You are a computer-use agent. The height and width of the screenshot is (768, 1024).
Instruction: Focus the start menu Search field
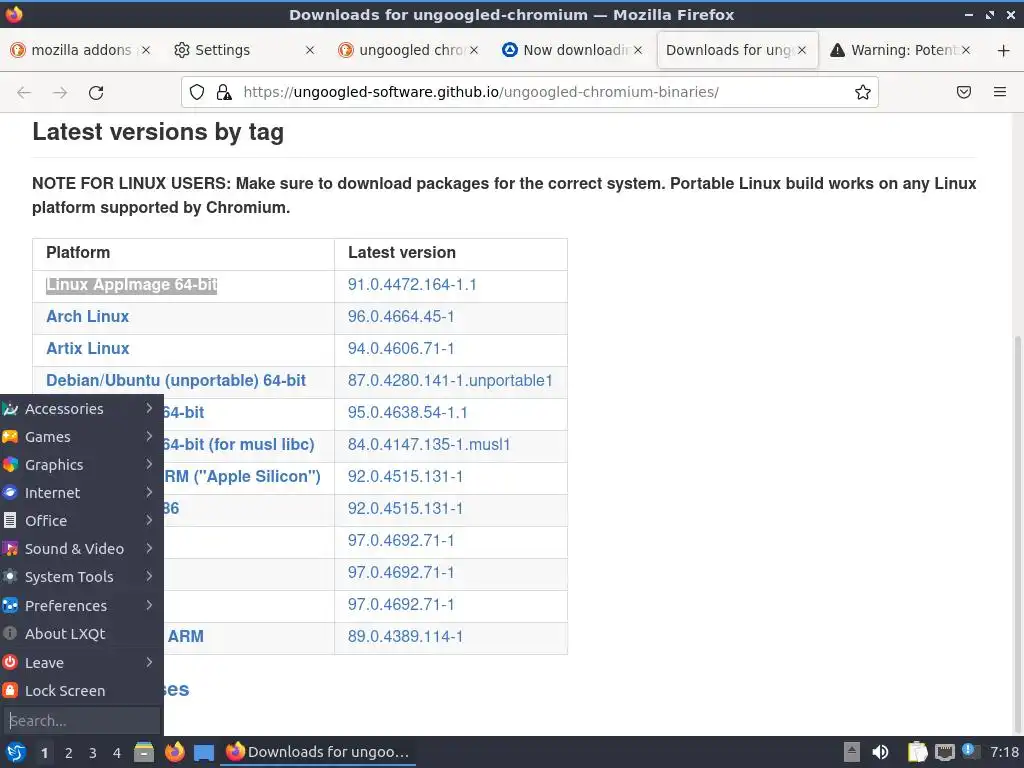[x=82, y=721]
